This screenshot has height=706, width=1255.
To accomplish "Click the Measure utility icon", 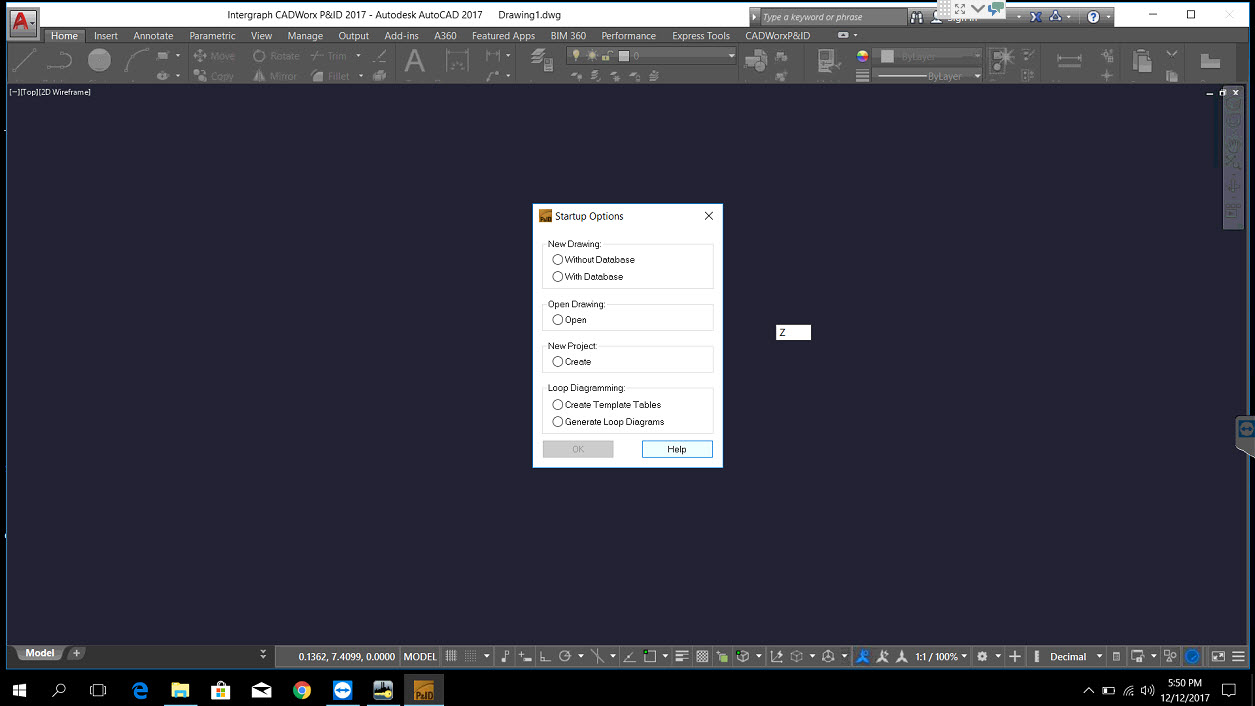I will click(x=1069, y=61).
